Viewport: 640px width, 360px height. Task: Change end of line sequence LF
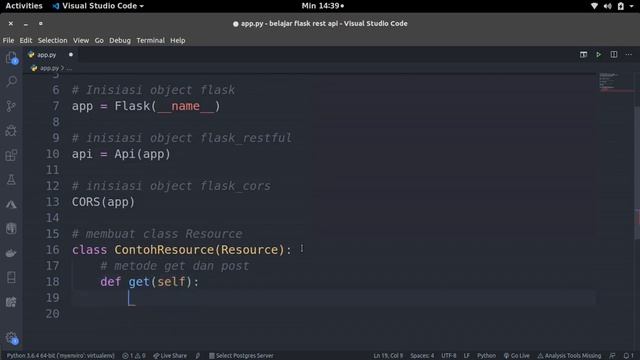pos(467,356)
